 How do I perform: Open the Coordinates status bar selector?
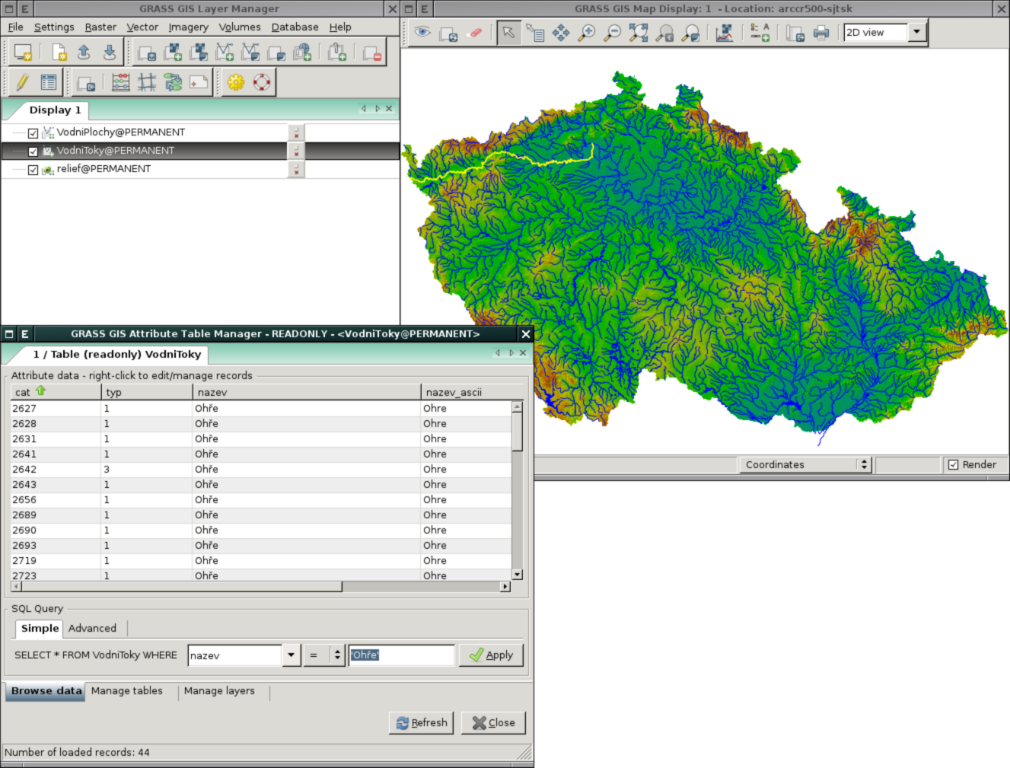[x=805, y=465]
